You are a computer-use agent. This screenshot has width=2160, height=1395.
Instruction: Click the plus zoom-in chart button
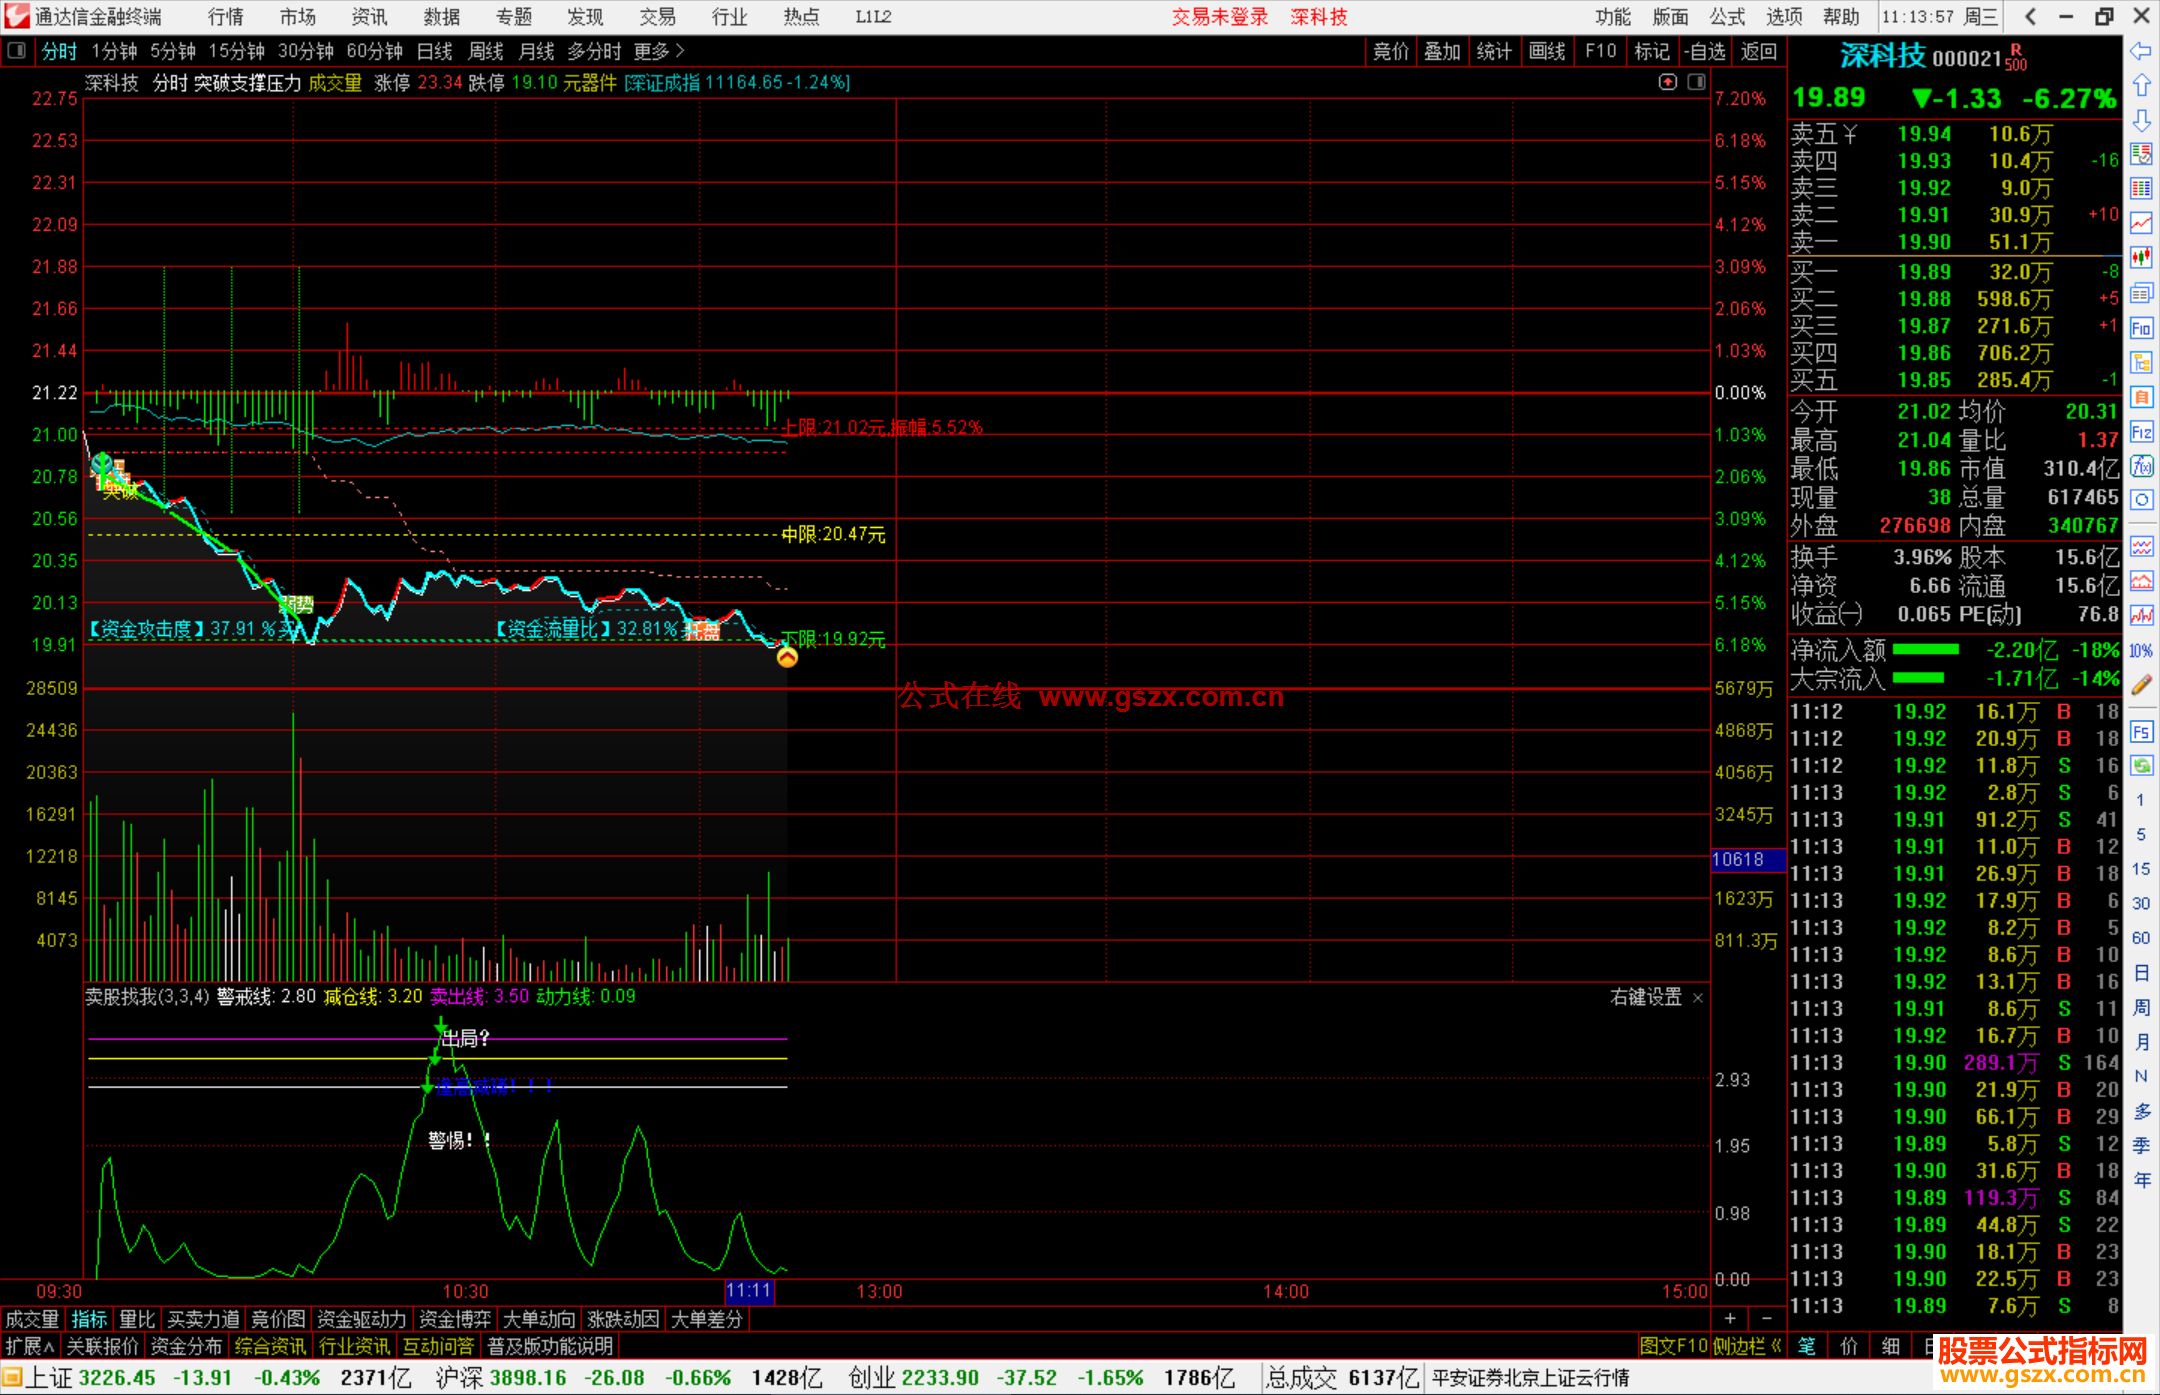[x=1730, y=1319]
